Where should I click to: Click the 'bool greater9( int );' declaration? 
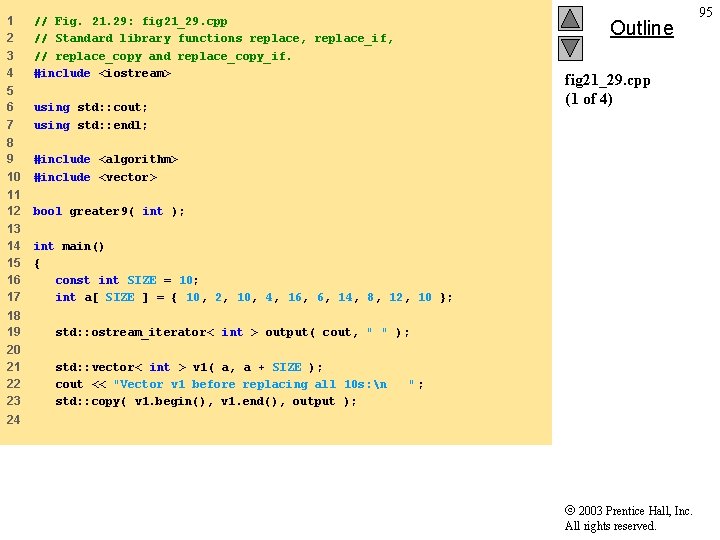(x=108, y=211)
